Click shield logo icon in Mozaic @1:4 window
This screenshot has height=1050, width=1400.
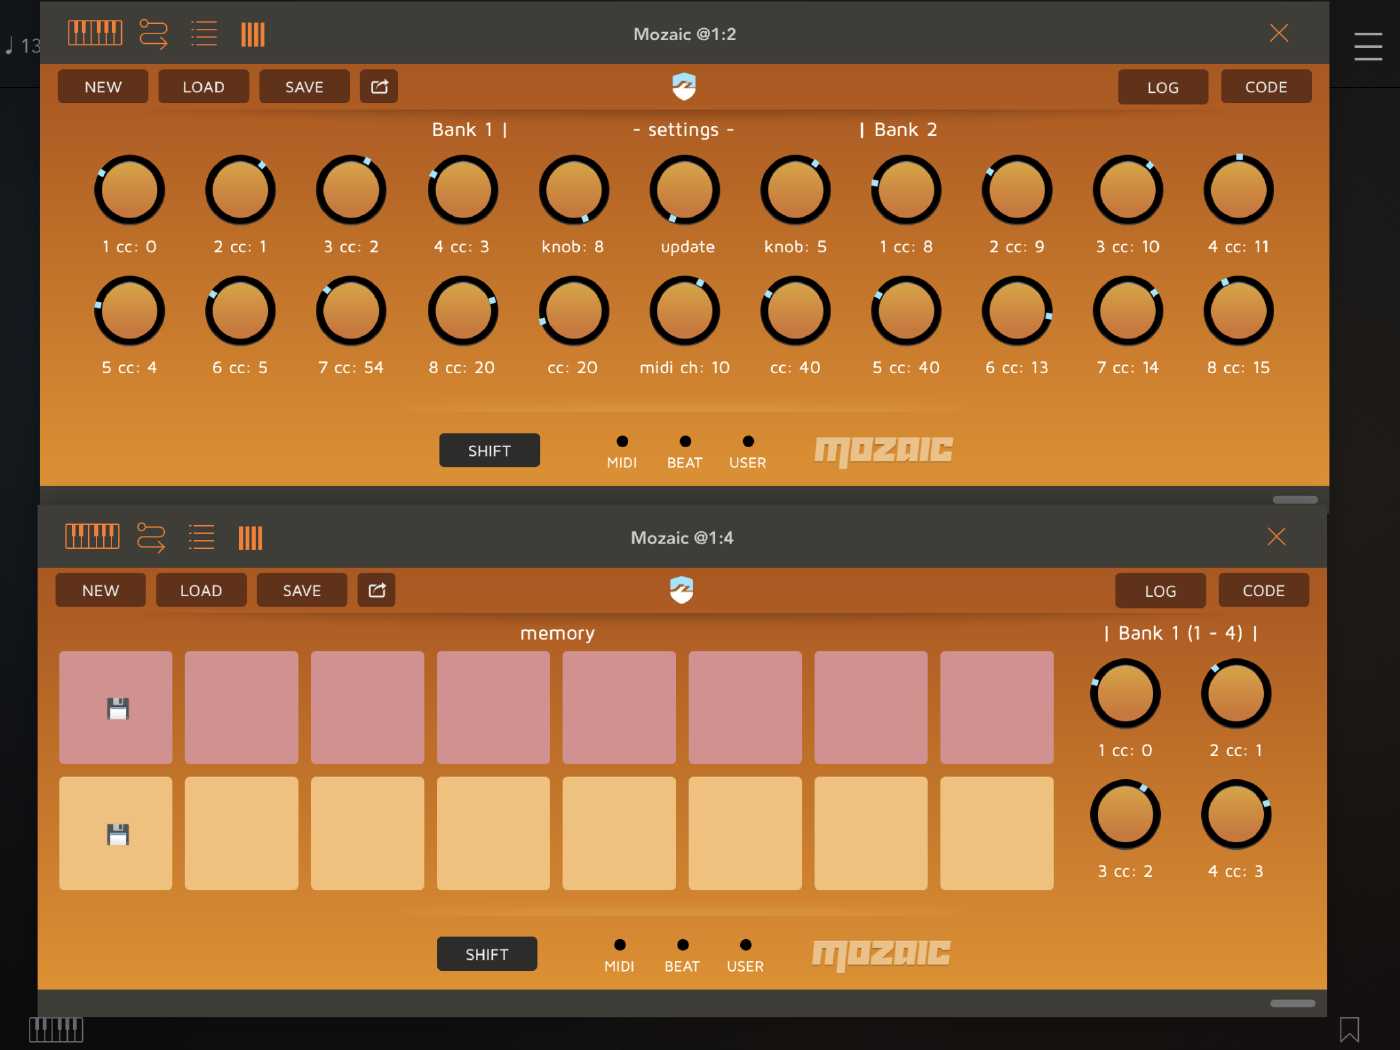[682, 591]
